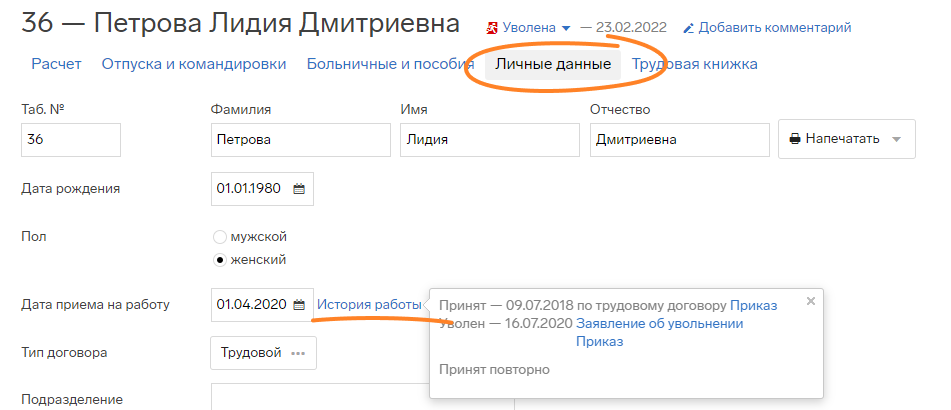Open Больничные и пособия tab
The width and height of the screenshot is (951, 410).
pos(391,64)
